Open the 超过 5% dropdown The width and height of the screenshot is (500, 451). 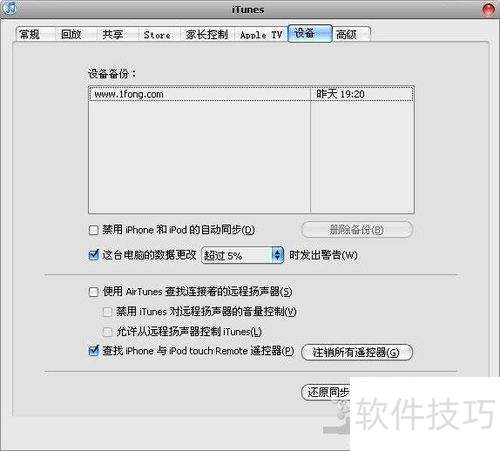[243, 255]
